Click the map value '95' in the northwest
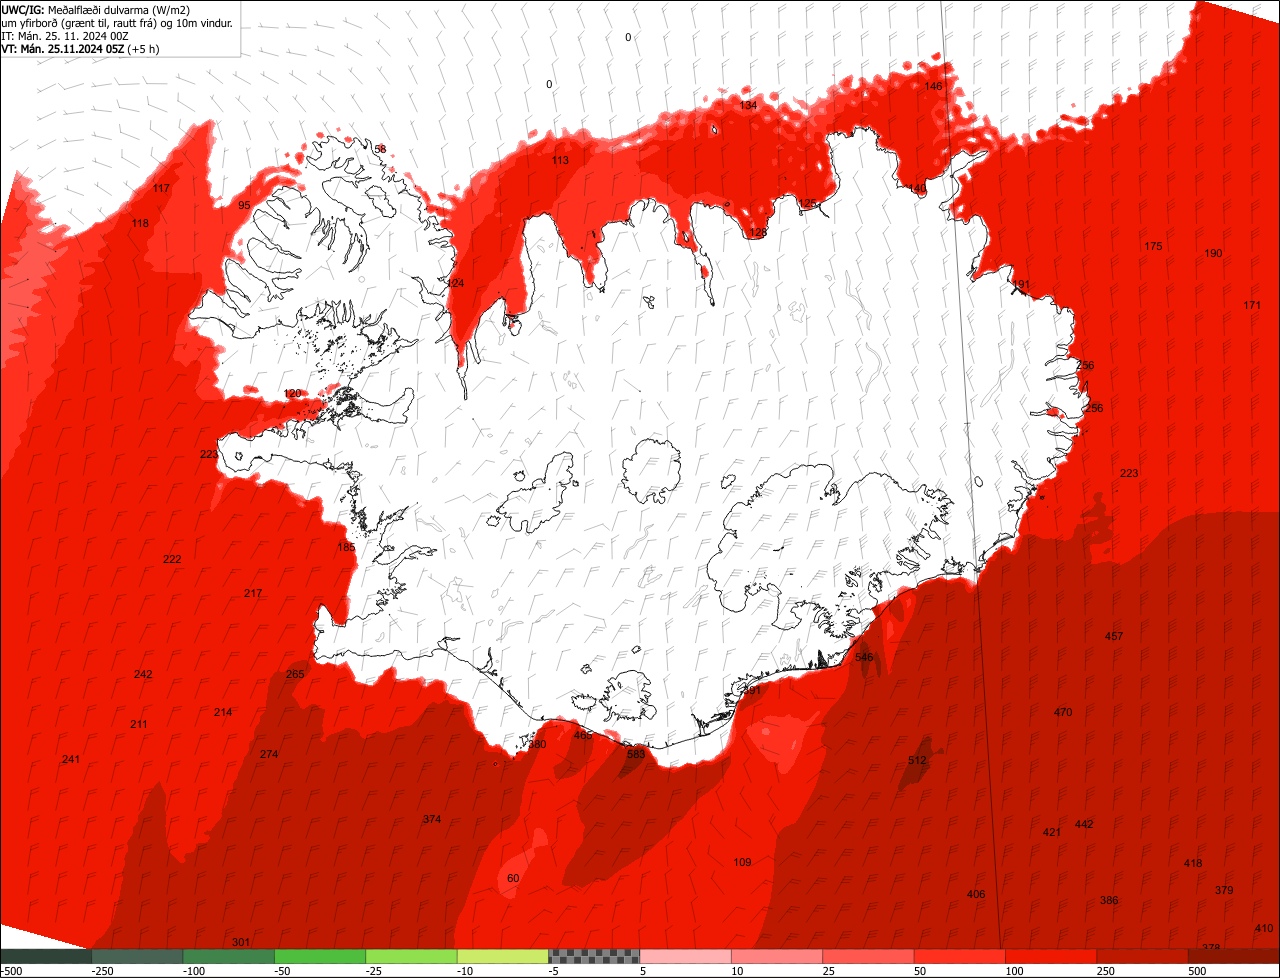The image size is (1280, 978). tap(244, 205)
